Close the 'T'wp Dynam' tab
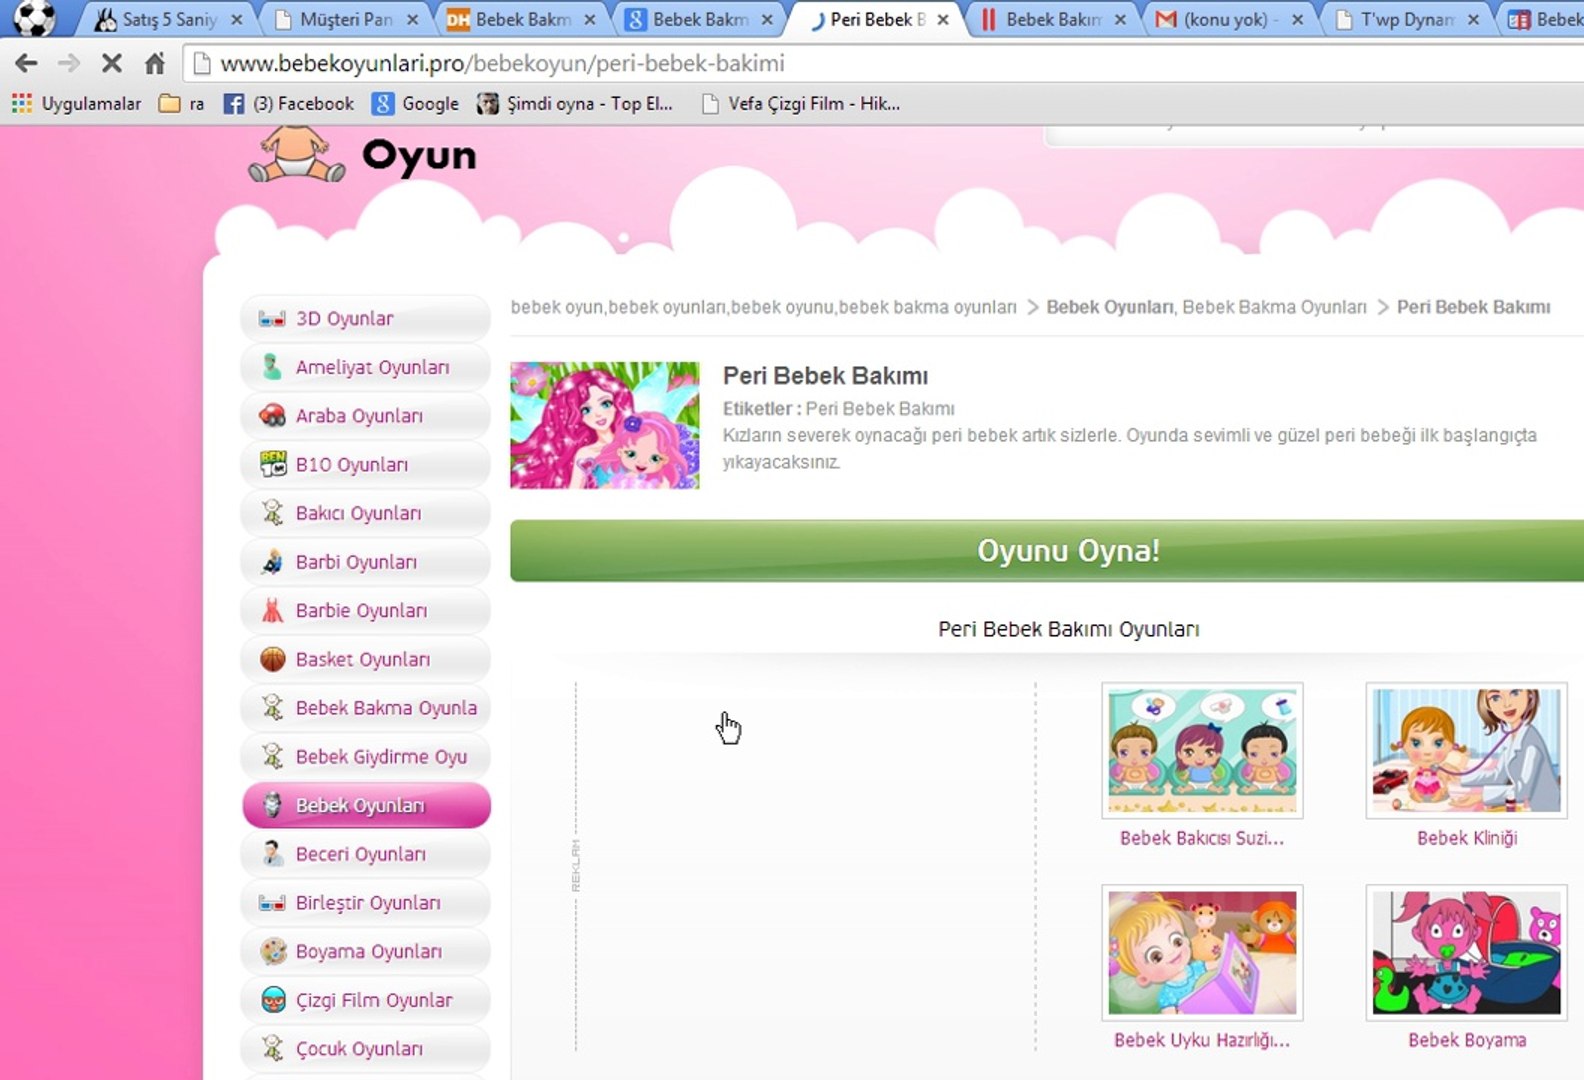The height and width of the screenshot is (1080, 1584). 1473,19
